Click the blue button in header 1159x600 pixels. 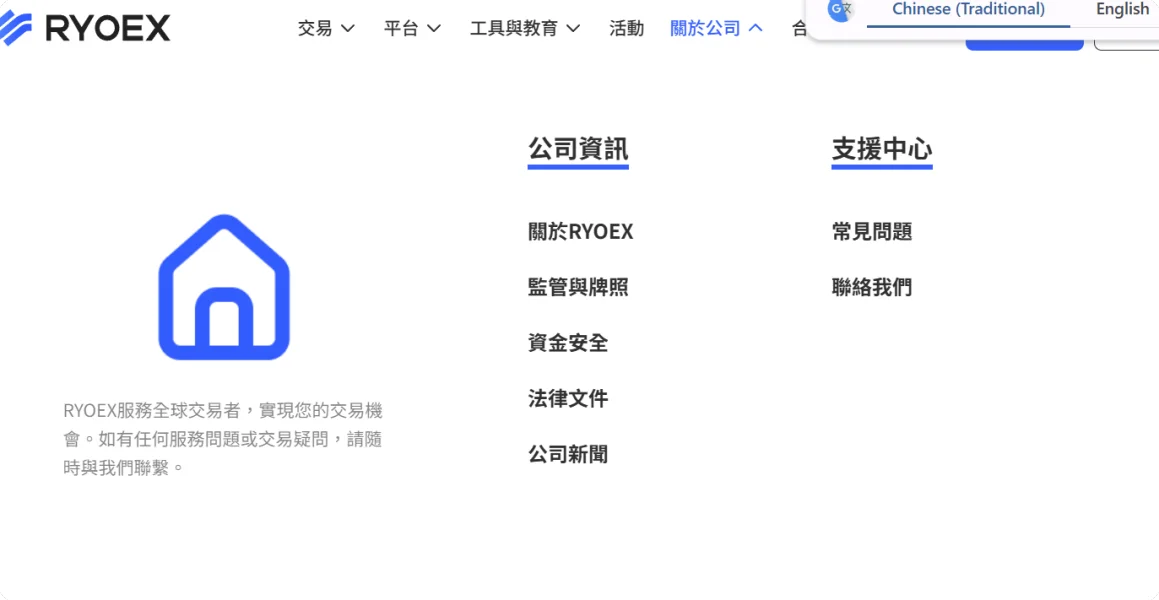pyautogui.click(x=1024, y=44)
